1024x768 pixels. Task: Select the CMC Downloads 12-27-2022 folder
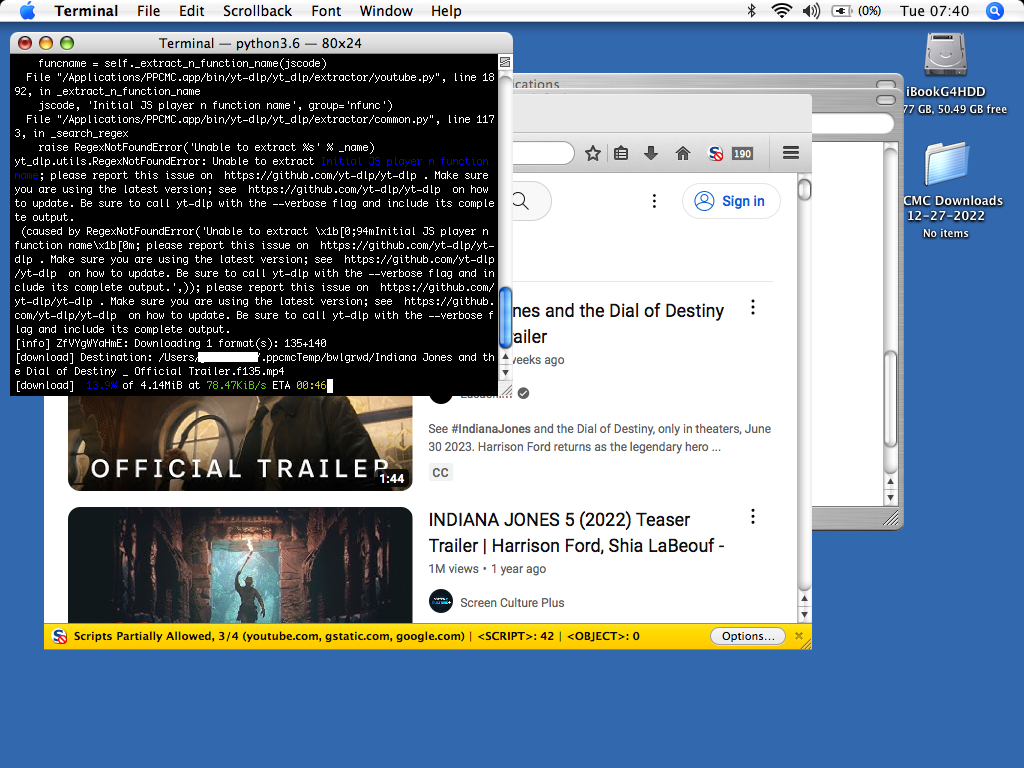(946, 165)
